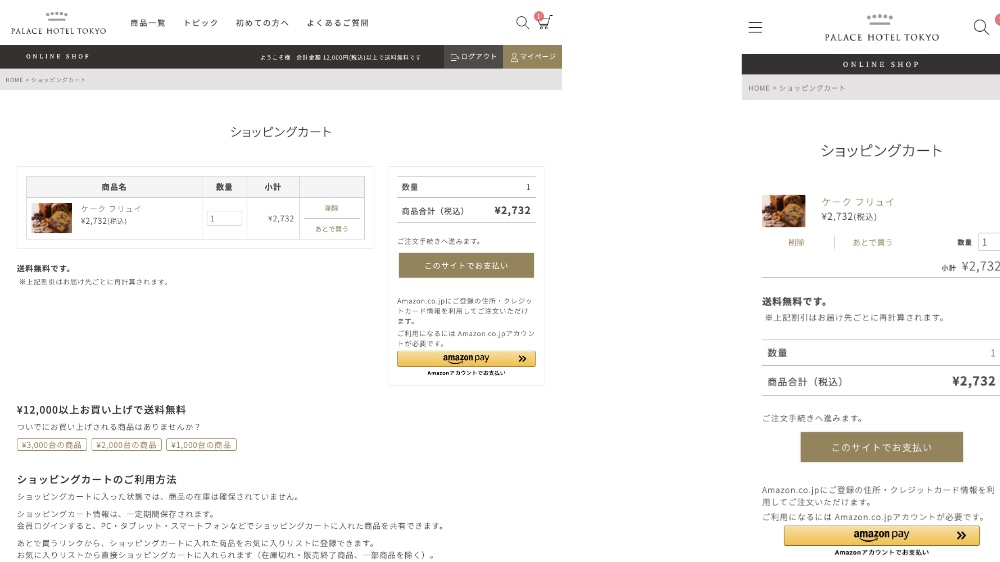Click the ログアウト logout button
The height and width of the screenshot is (562, 1000).
click(x=474, y=57)
